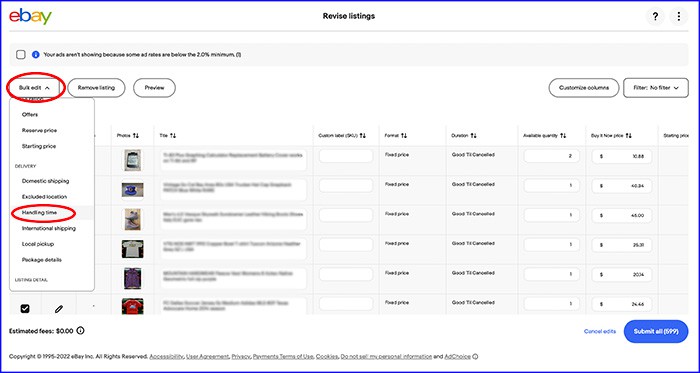Select Handling time menu item

39,213
